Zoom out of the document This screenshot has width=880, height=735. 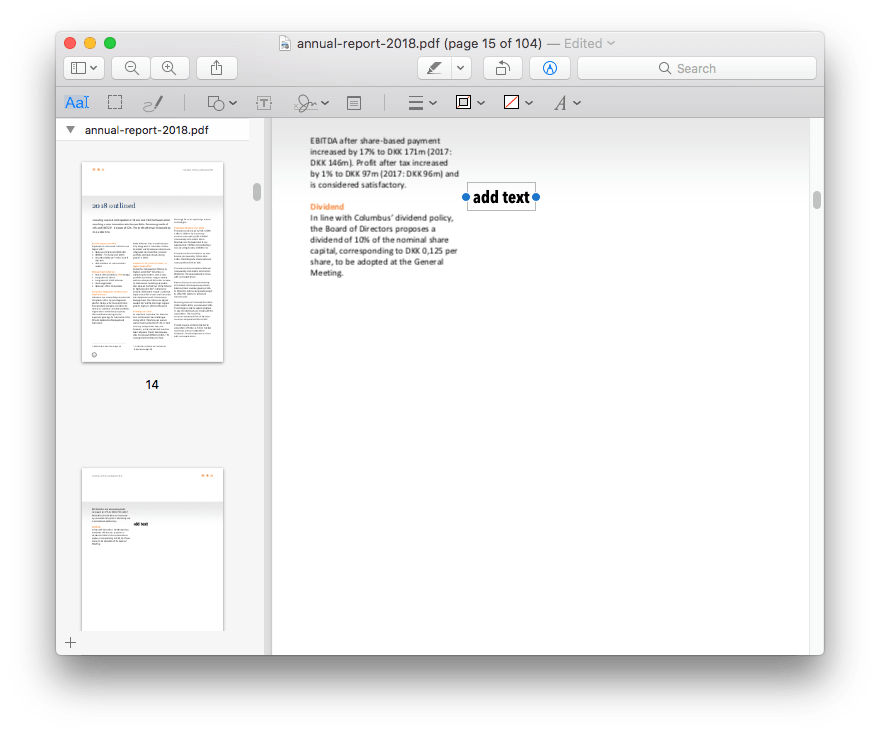click(130, 68)
